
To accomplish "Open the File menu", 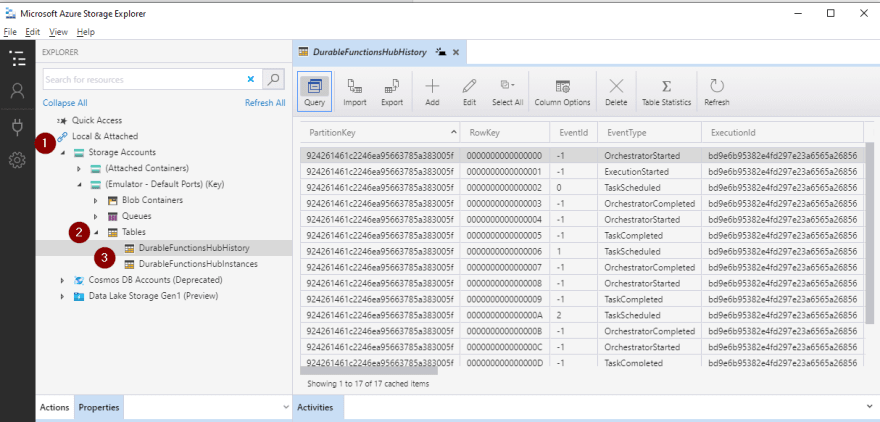I will point(10,32).
